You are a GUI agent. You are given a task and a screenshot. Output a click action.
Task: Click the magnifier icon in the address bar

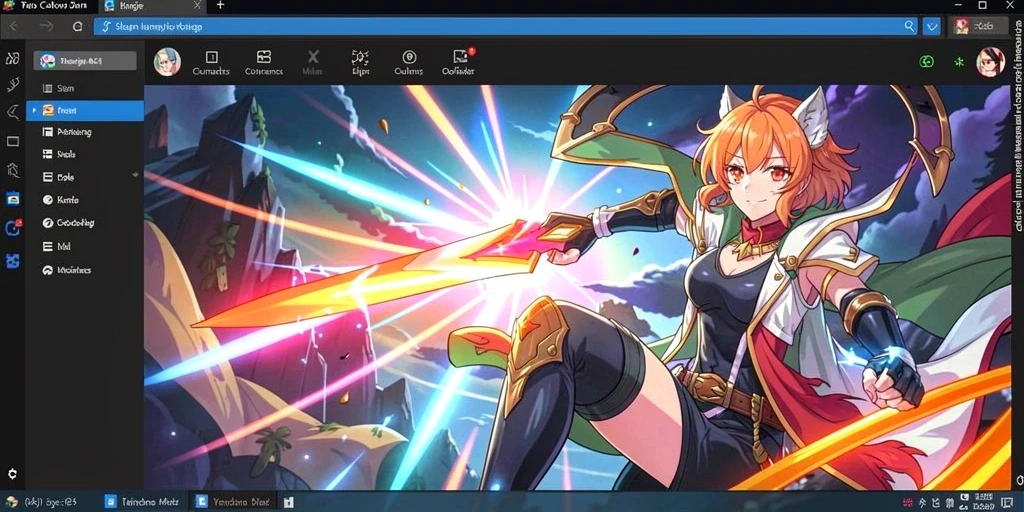click(x=909, y=26)
